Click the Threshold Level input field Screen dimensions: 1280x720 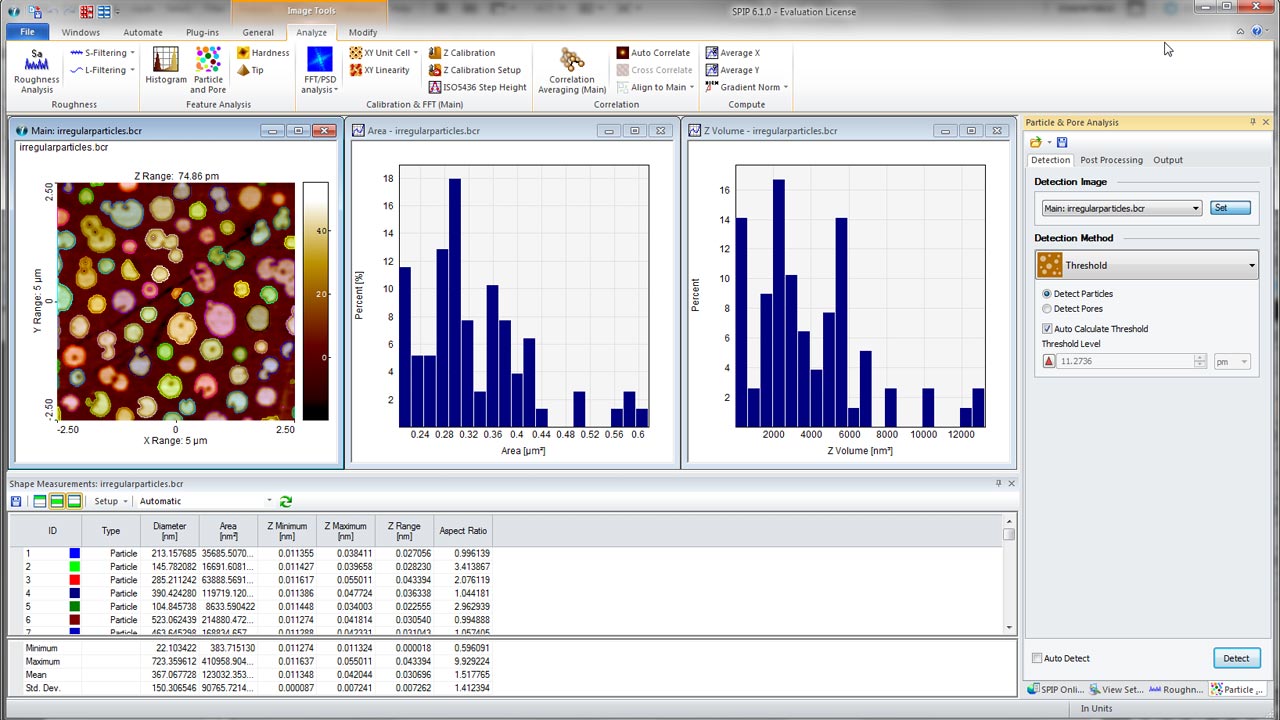click(x=1126, y=362)
